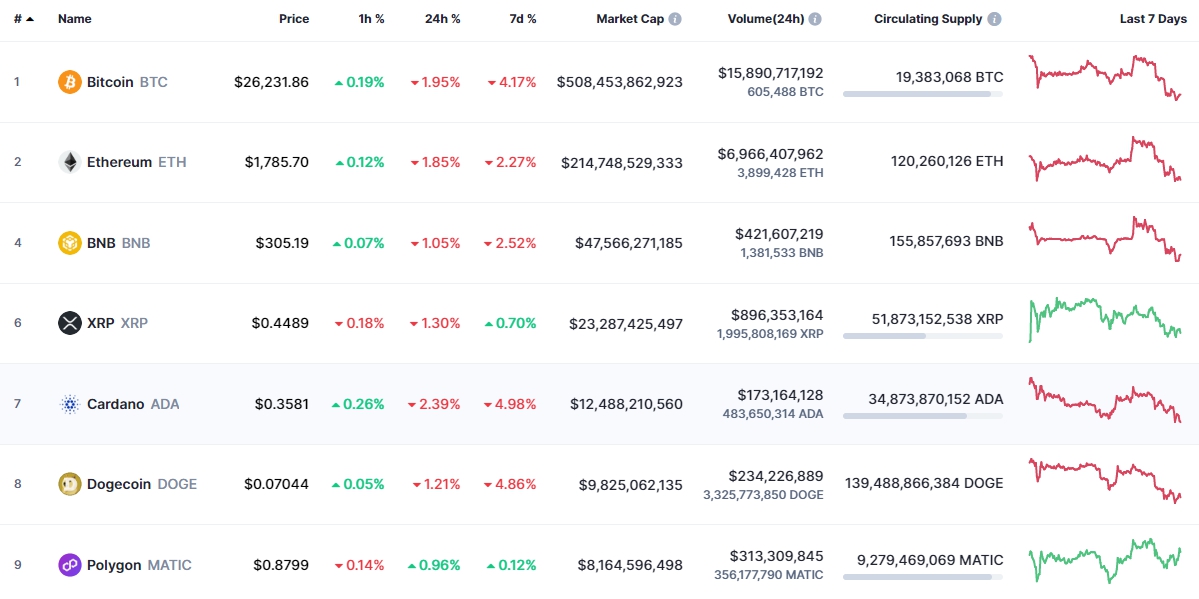Click the BNB logo icon

(x=70, y=243)
